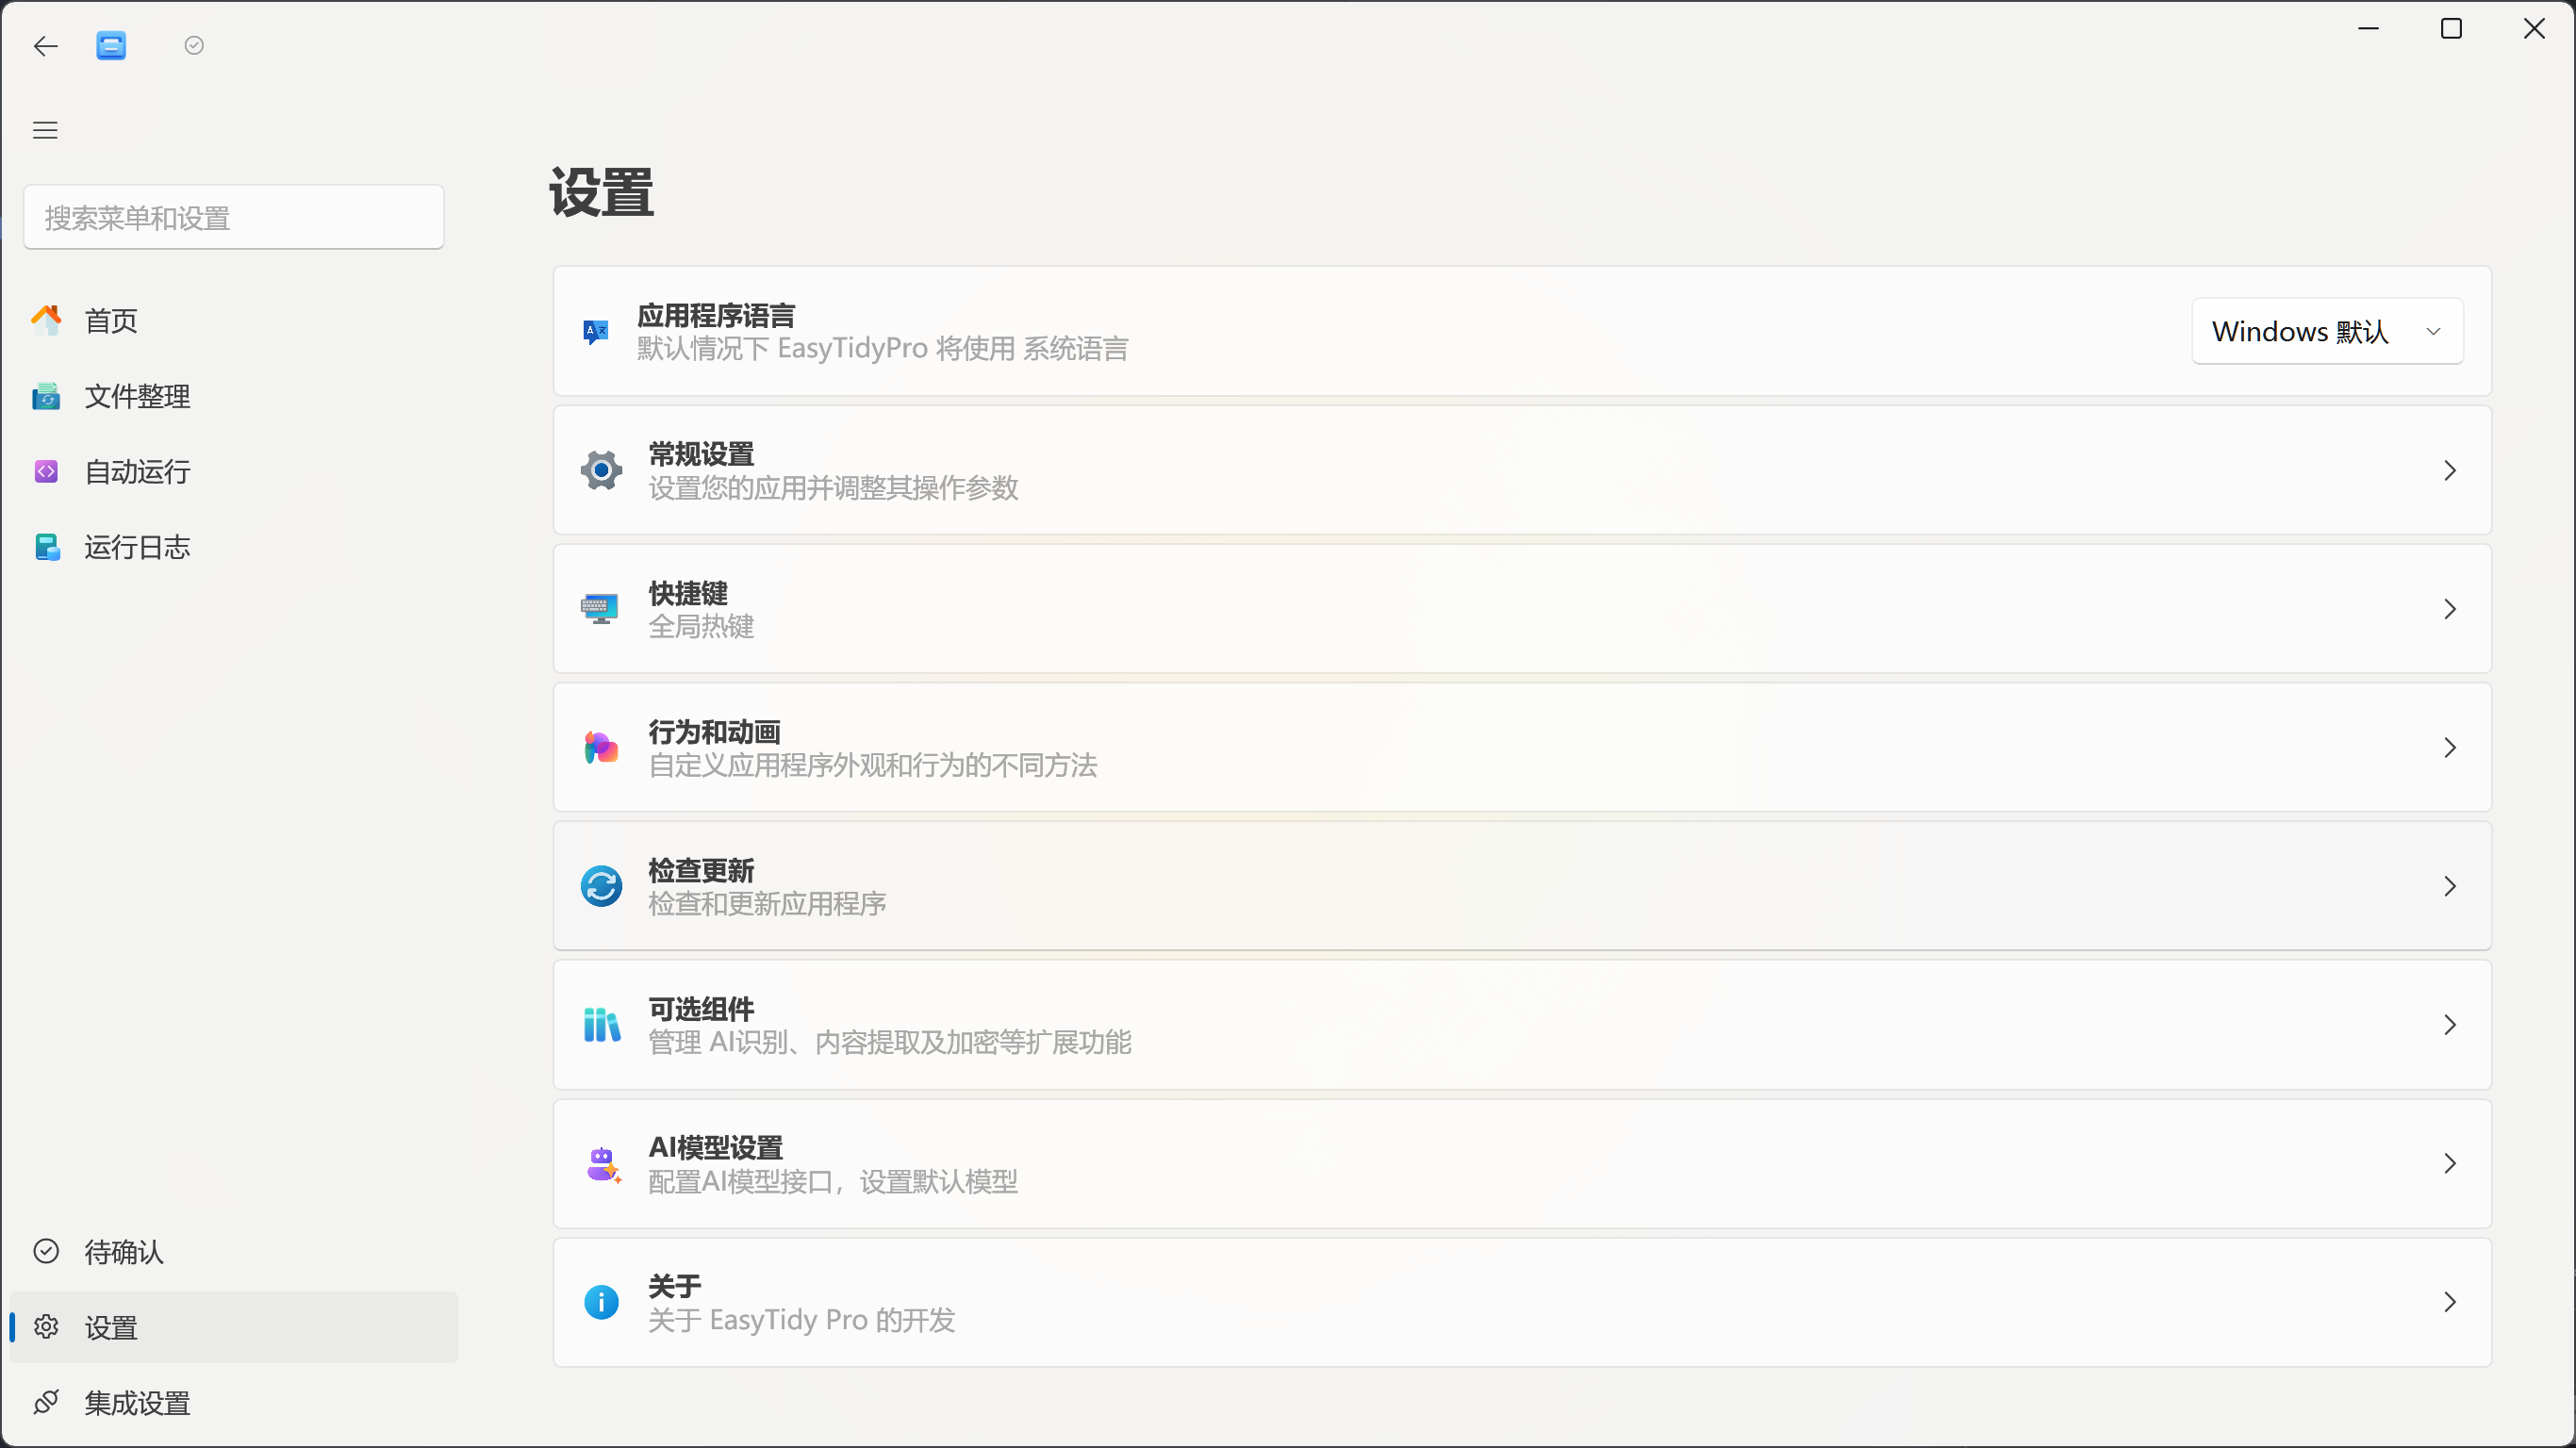Open the 常规设置 card title
2576x1448 pixels.
click(x=701, y=454)
